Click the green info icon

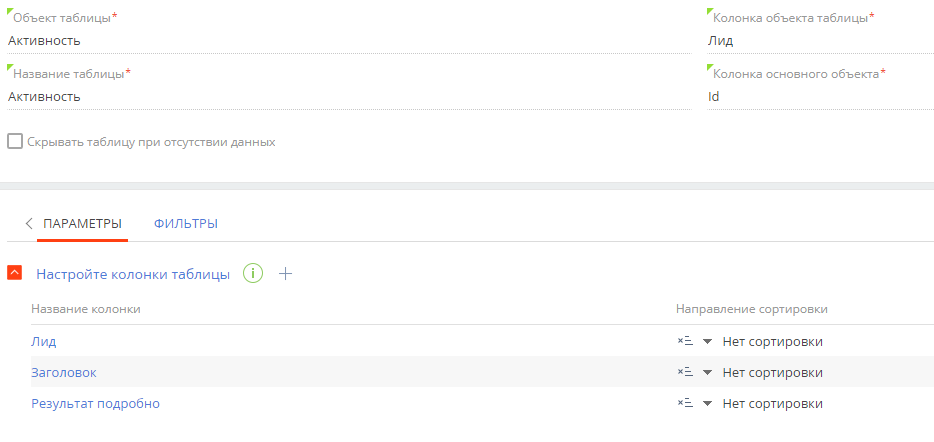point(253,273)
